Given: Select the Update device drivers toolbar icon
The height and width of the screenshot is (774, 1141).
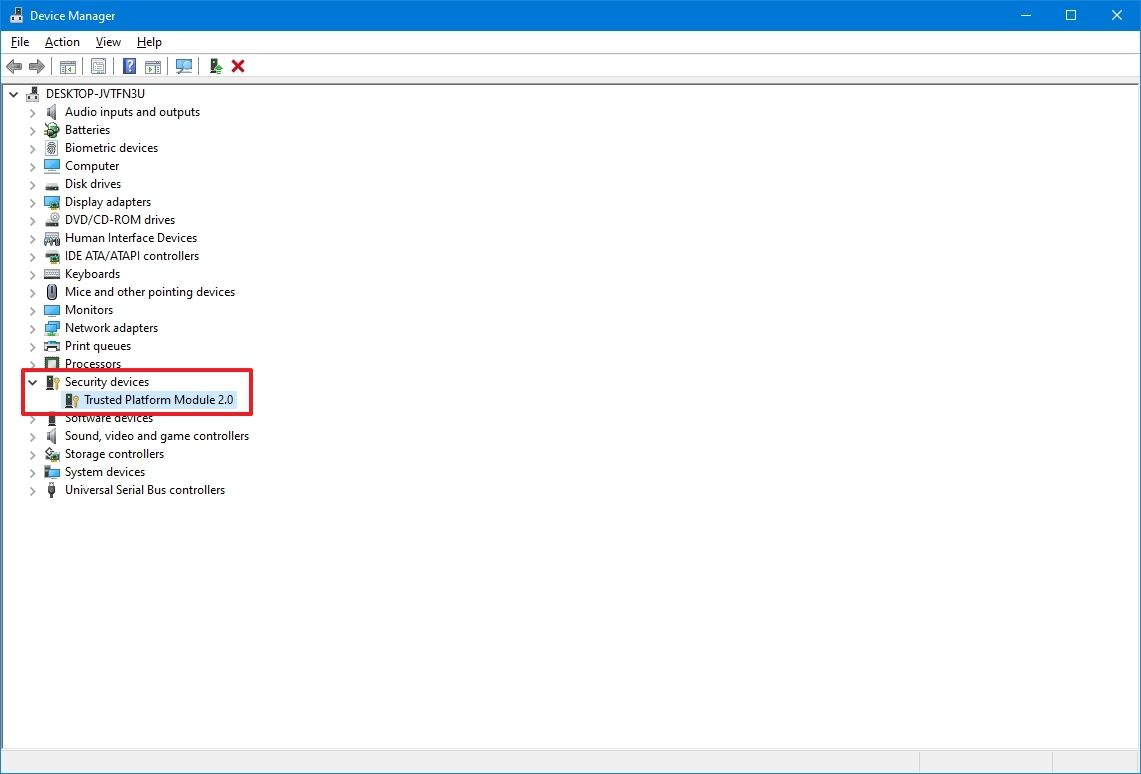Looking at the screenshot, I should [214, 66].
